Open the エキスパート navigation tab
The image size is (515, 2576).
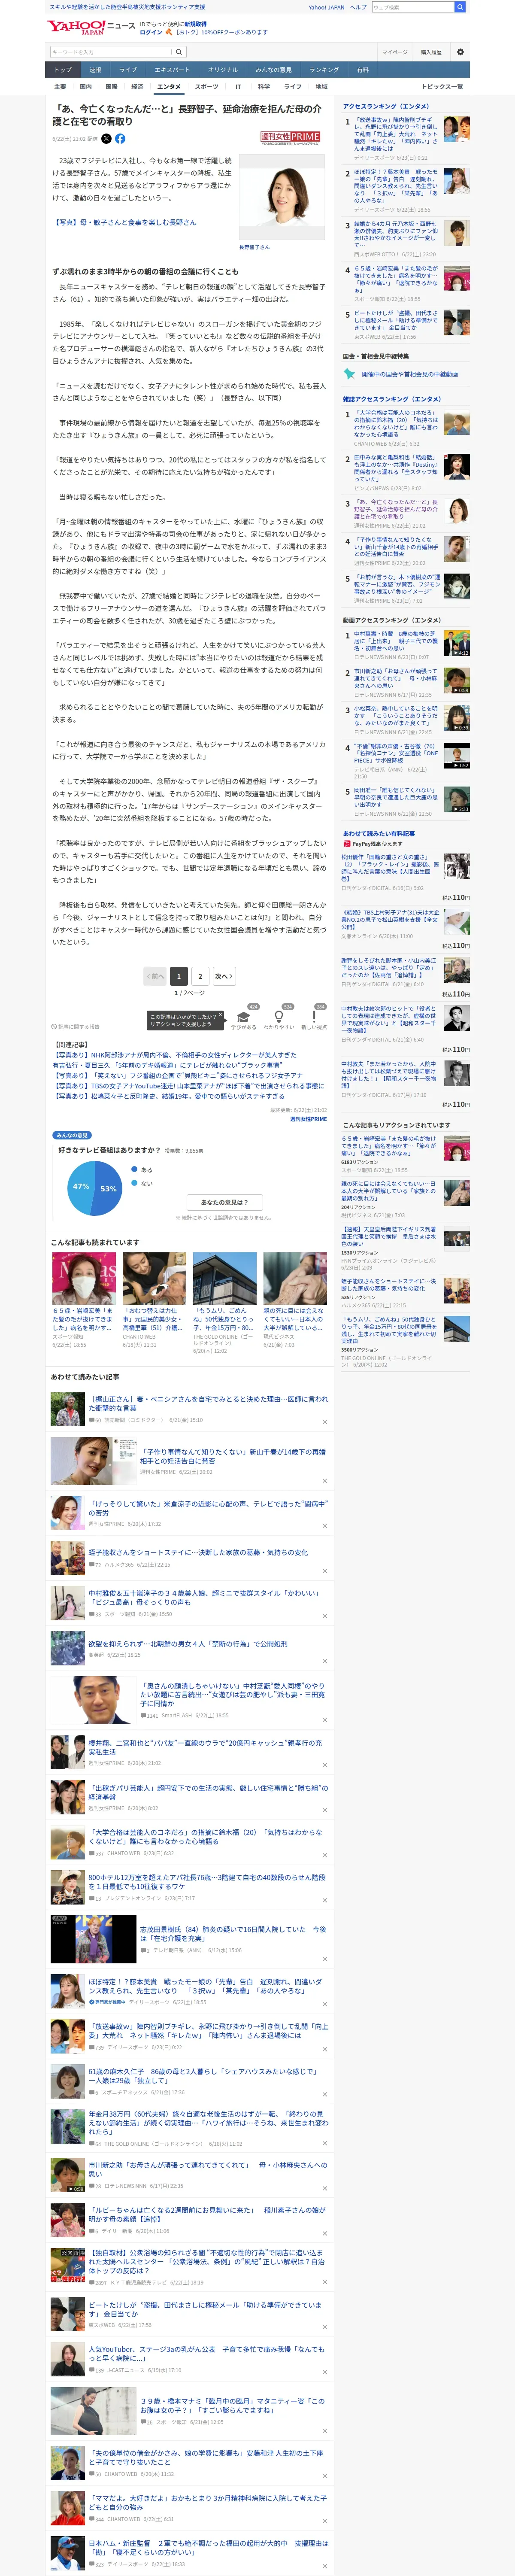pyautogui.click(x=172, y=70)
